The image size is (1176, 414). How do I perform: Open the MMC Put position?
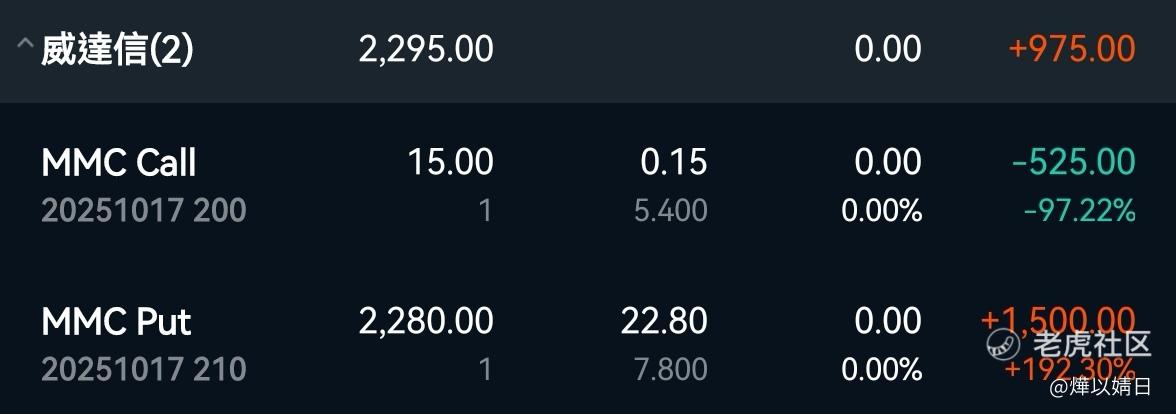click(x=116, y=321)
